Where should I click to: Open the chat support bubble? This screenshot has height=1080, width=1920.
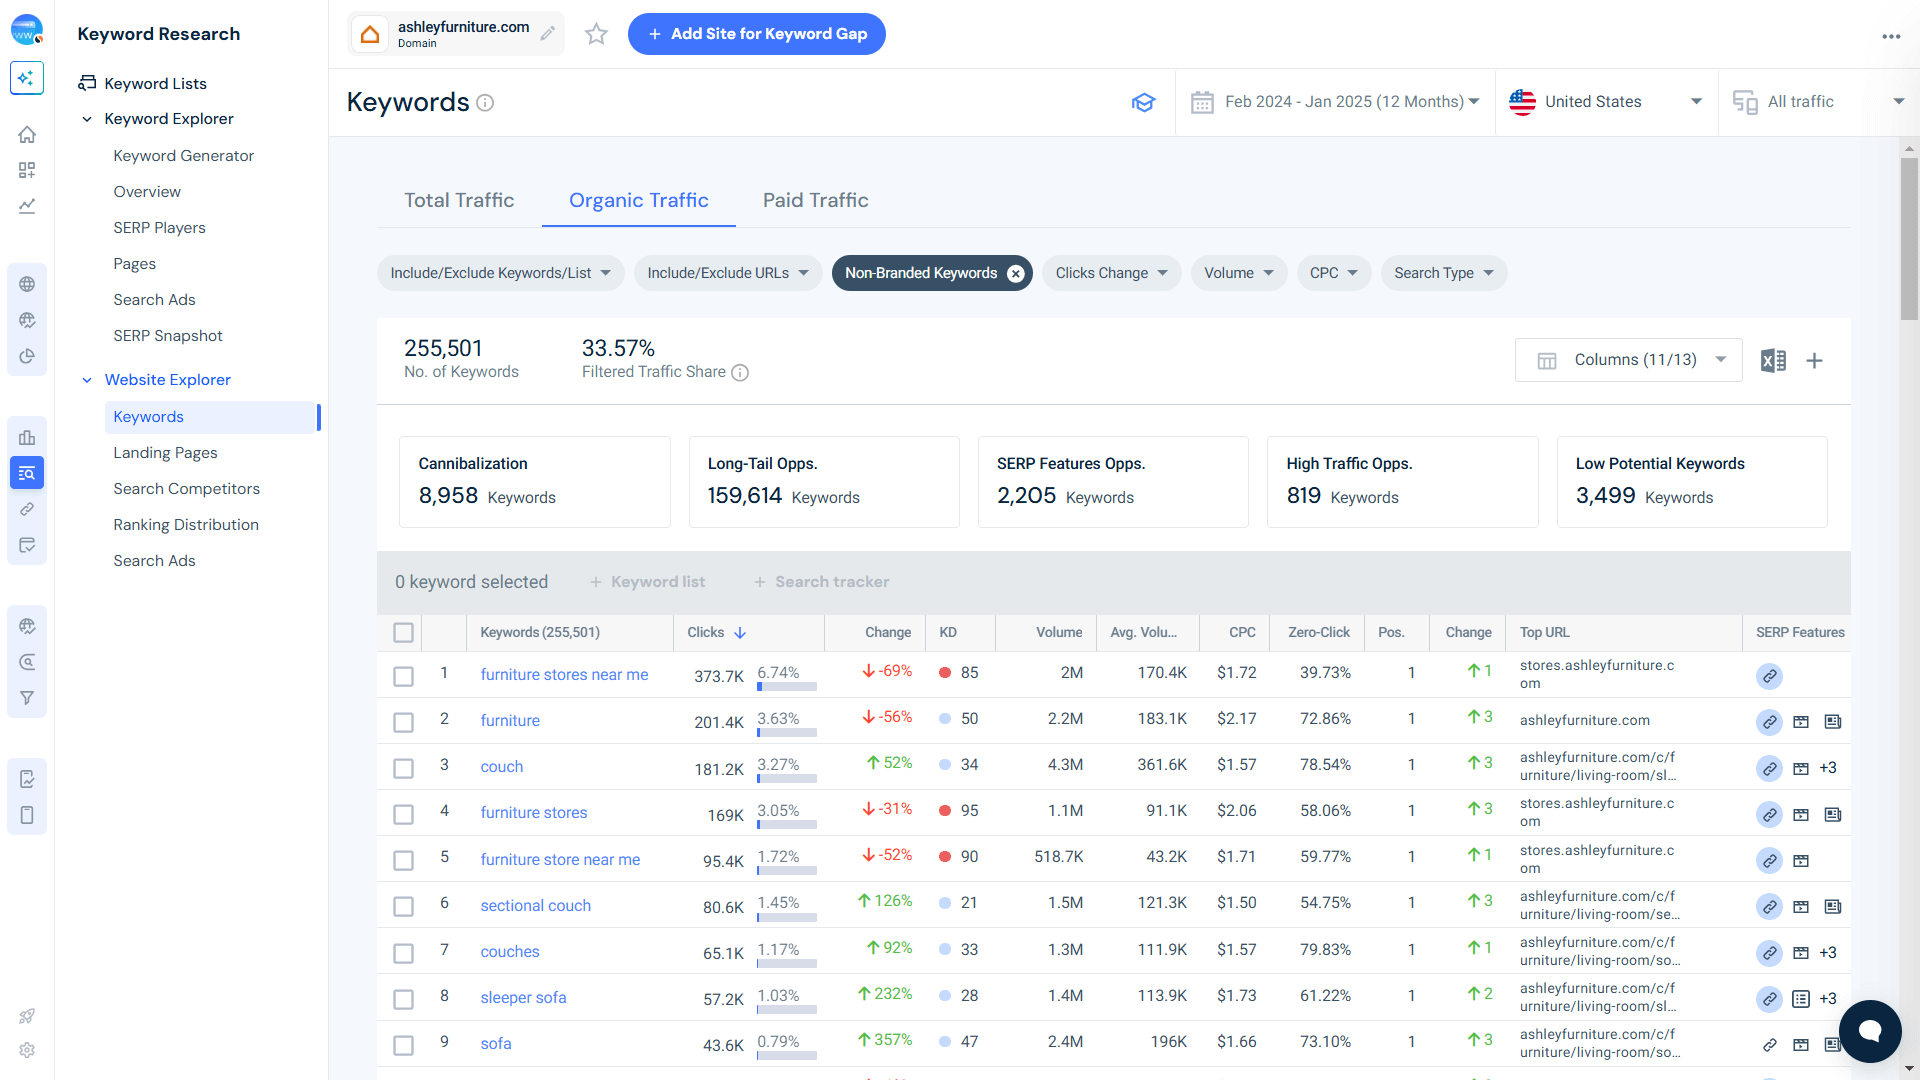pos(1870,1030)
